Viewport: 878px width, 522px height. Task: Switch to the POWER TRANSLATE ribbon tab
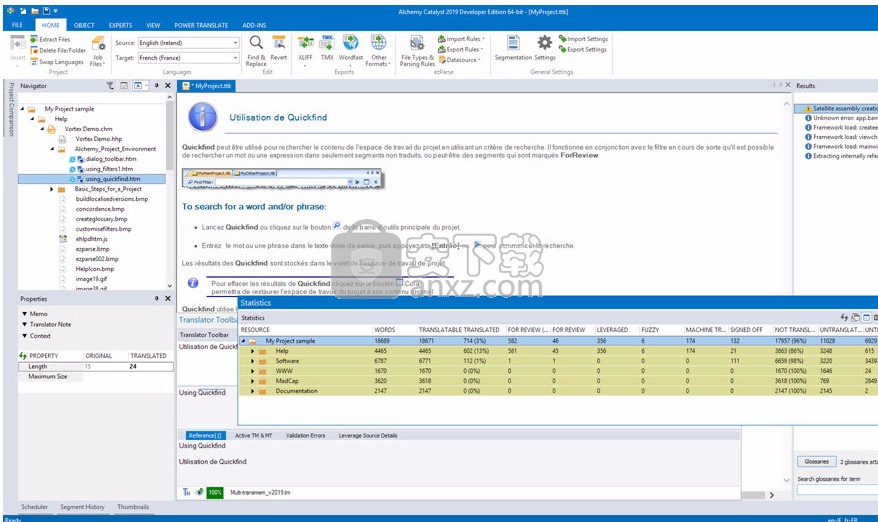pos(201,25)
